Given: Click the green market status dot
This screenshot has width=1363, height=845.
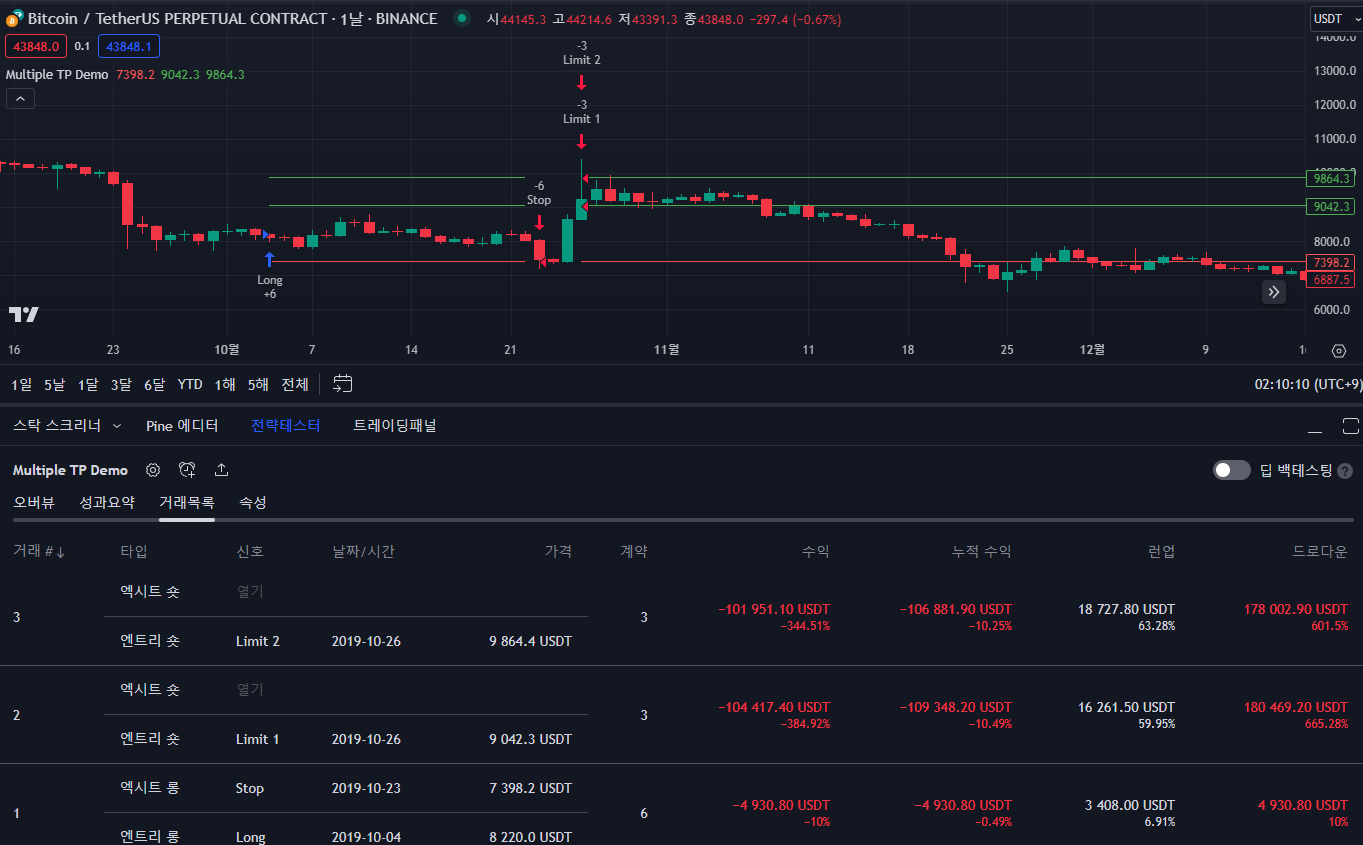Looking at the screenshot, I should [x=461, y=18].
